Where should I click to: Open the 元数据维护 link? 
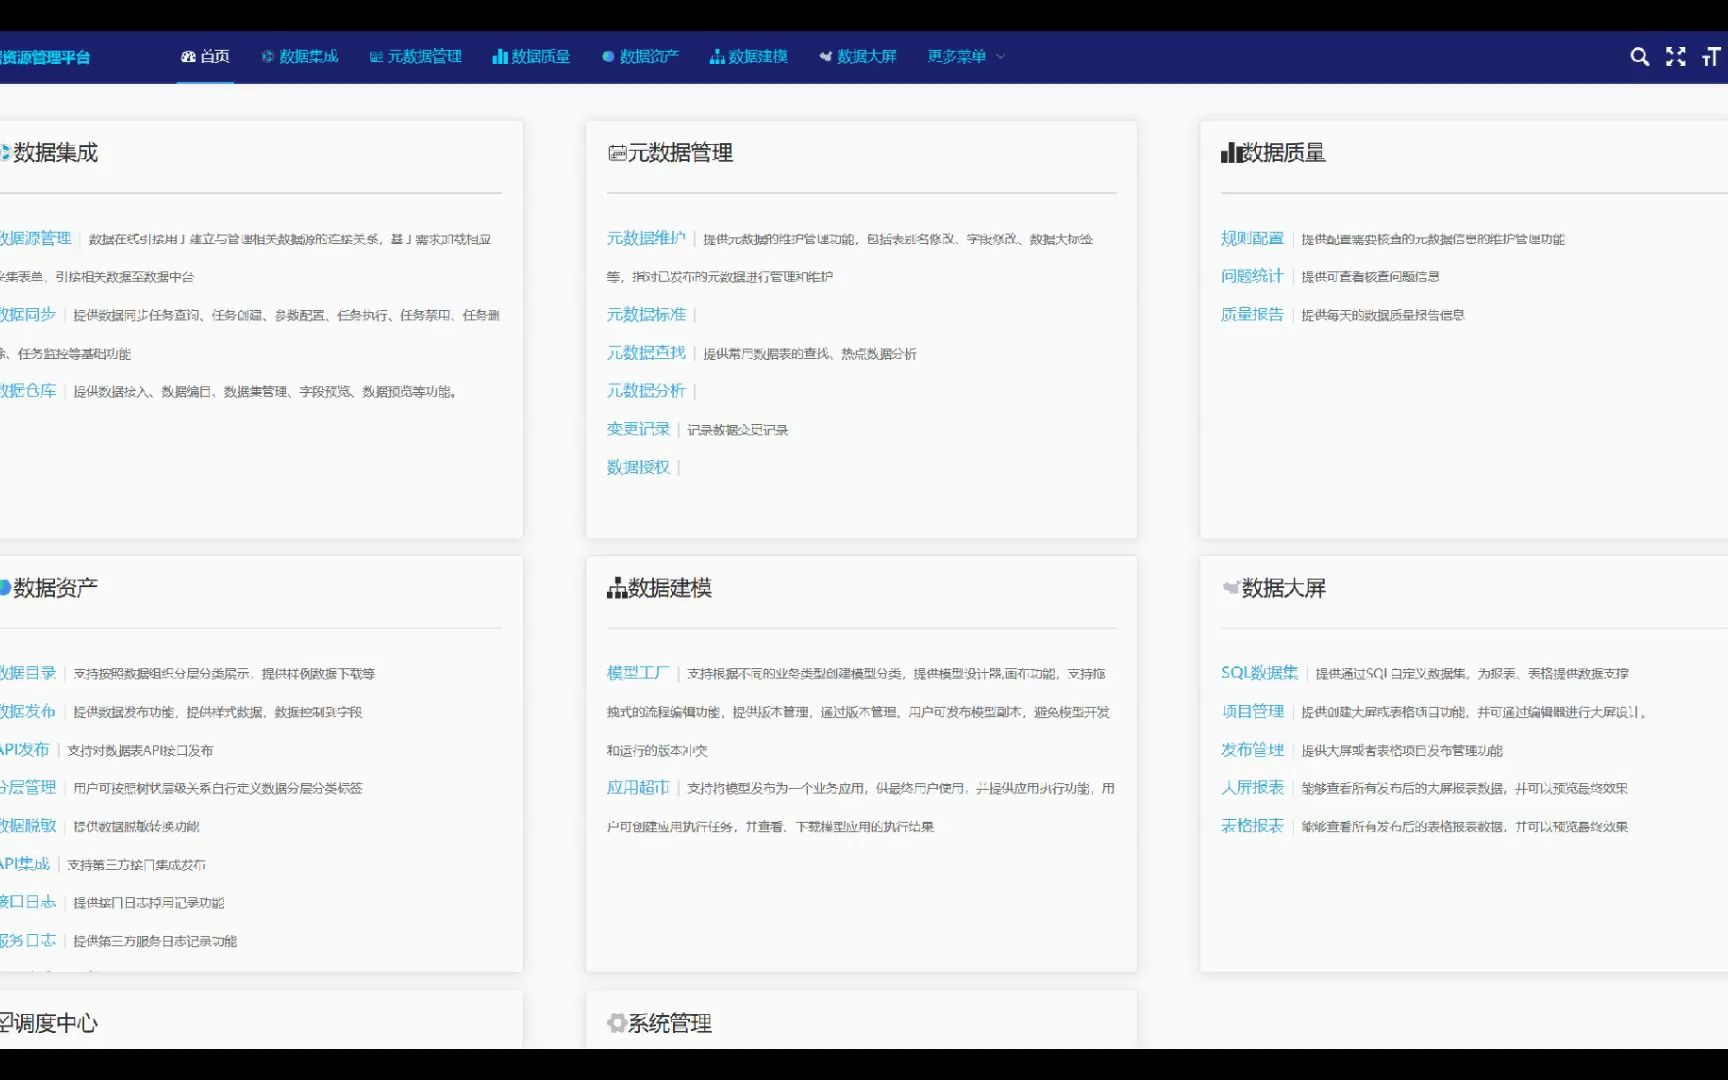coord(646,238)
